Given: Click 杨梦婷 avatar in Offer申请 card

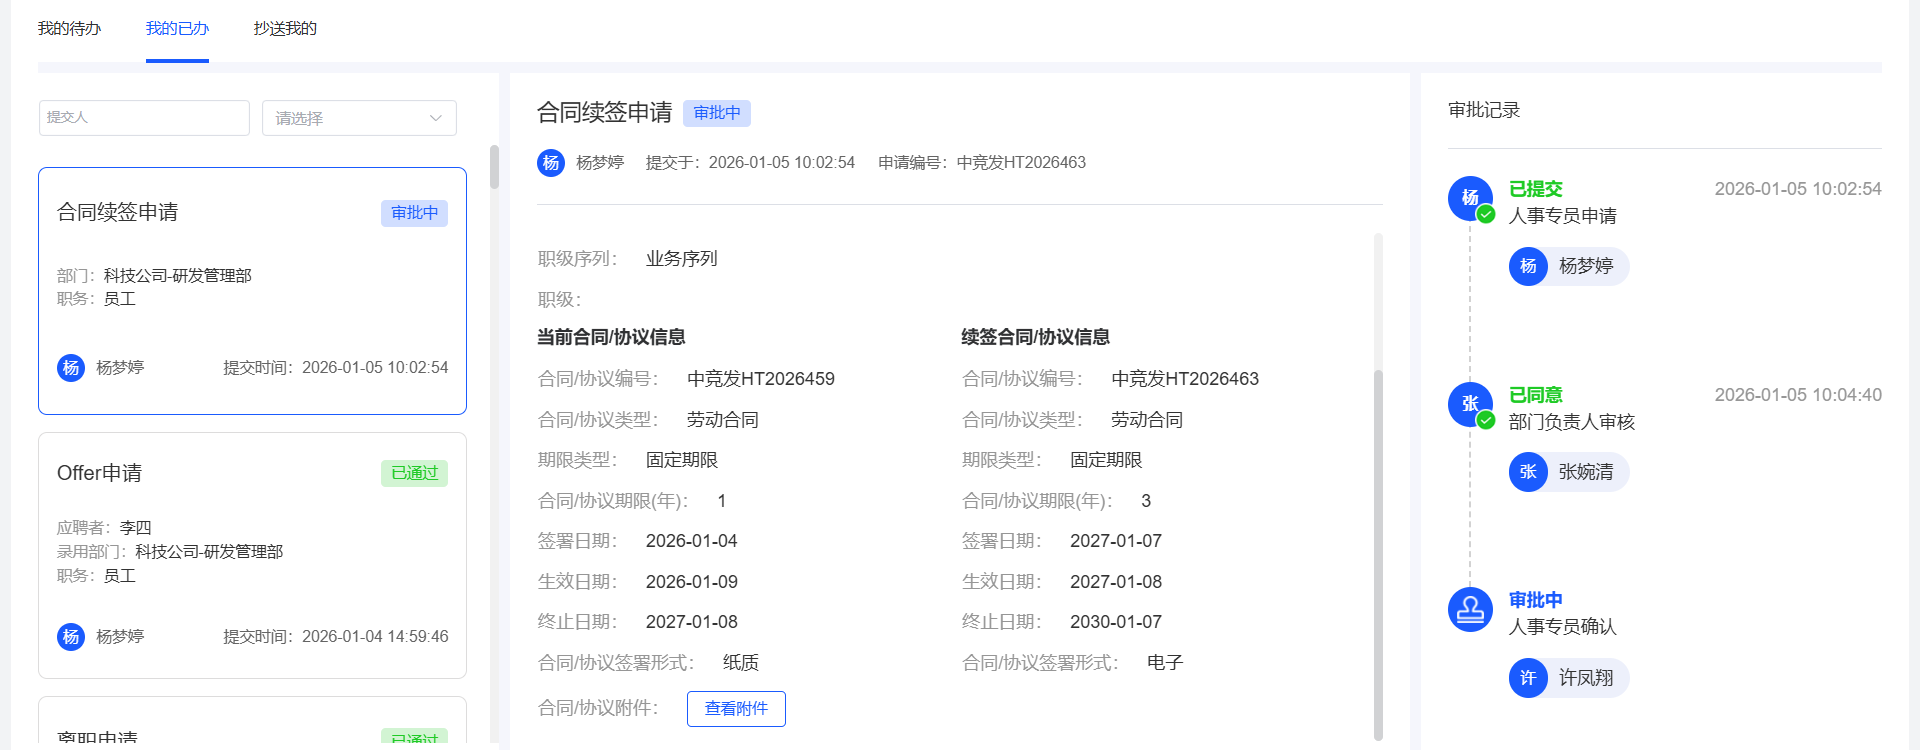Looking at the screenshot, I should click(x=71, y=637).
